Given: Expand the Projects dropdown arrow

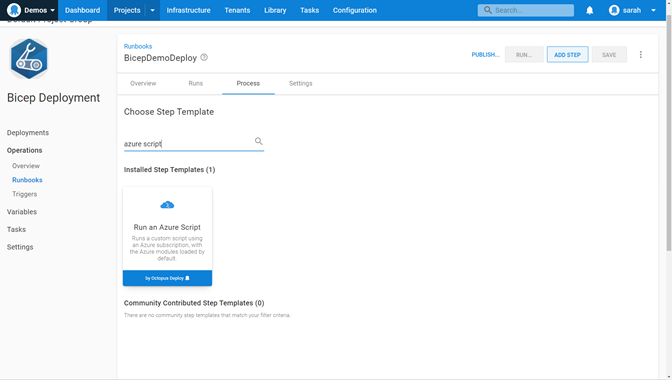Looking at the screenshot, I should pos(152,10).
